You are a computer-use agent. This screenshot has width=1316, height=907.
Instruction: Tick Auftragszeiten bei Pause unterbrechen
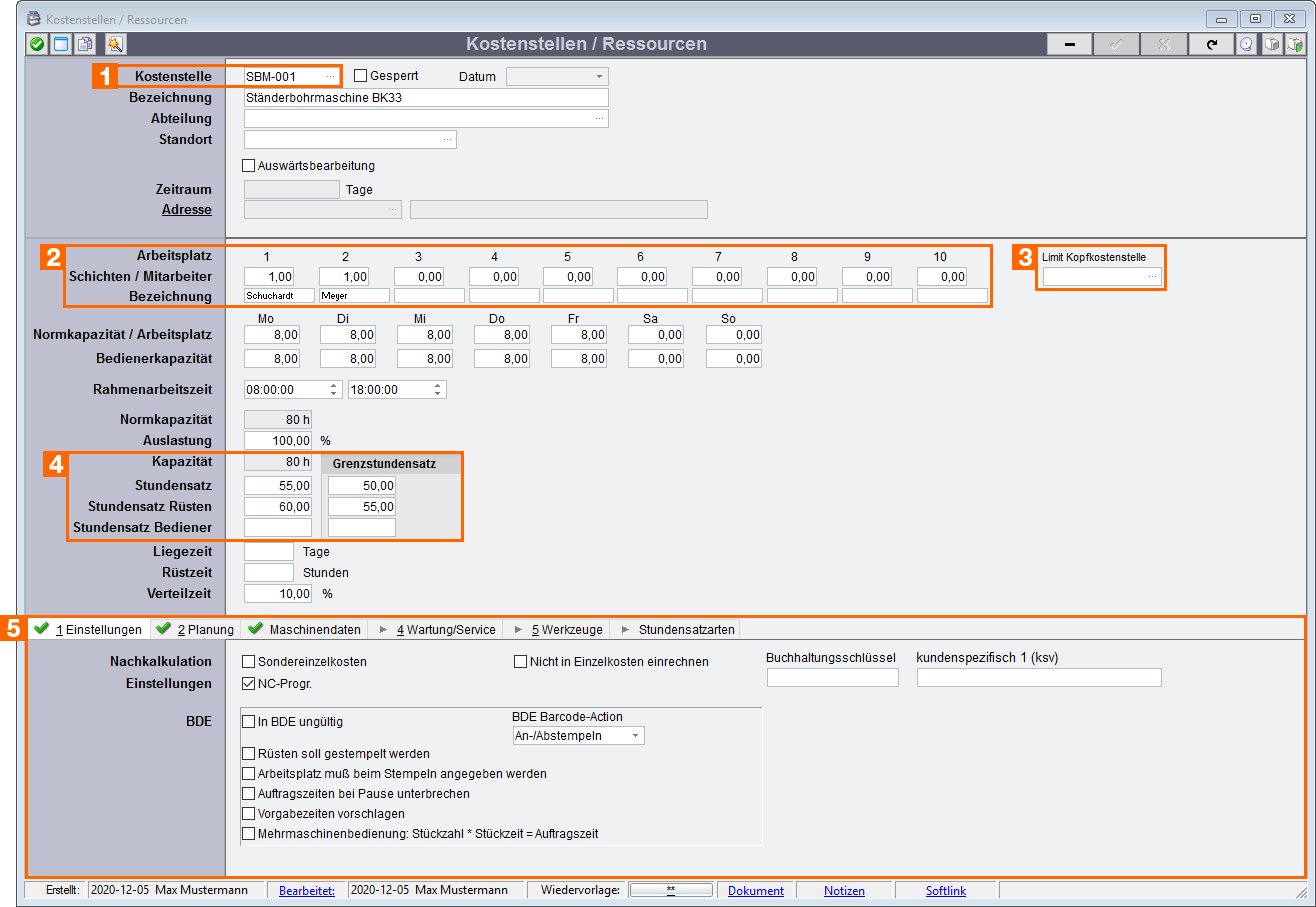tap(249, 793)
